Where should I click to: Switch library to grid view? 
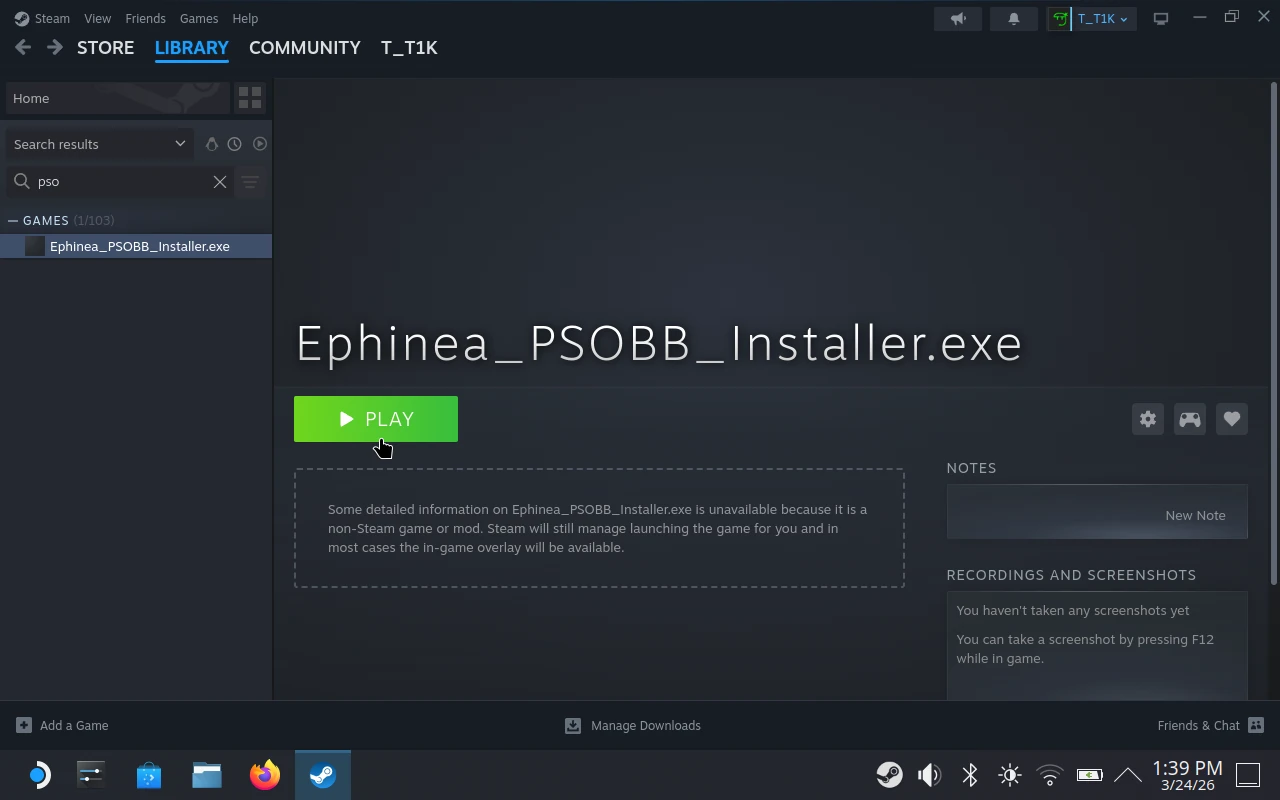[250, 97]
